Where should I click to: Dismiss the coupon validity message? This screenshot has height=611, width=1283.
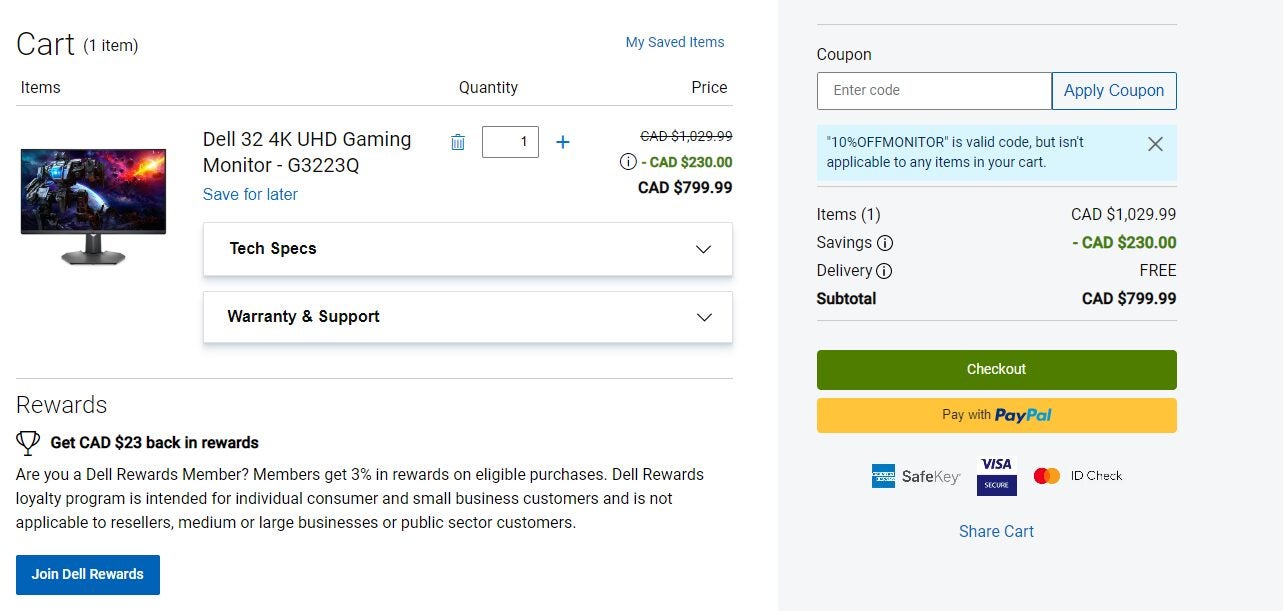click(1155, 144)
